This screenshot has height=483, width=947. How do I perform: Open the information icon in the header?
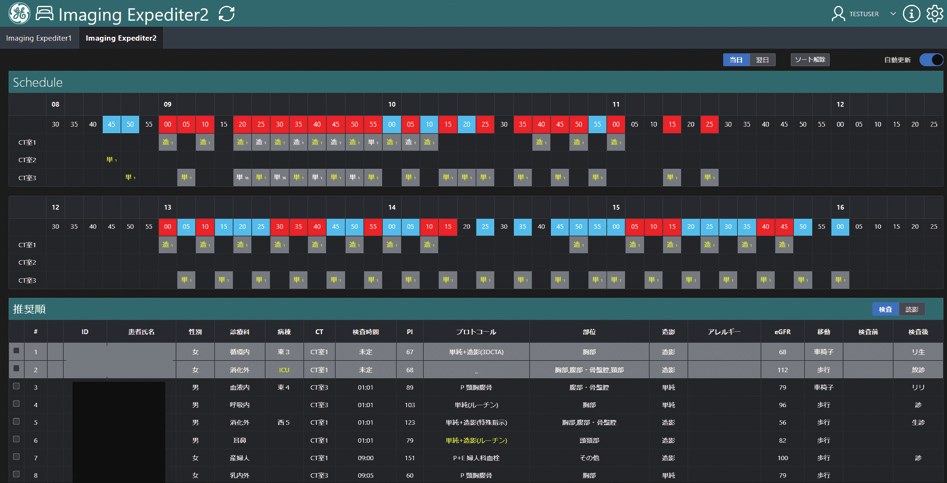911,14
